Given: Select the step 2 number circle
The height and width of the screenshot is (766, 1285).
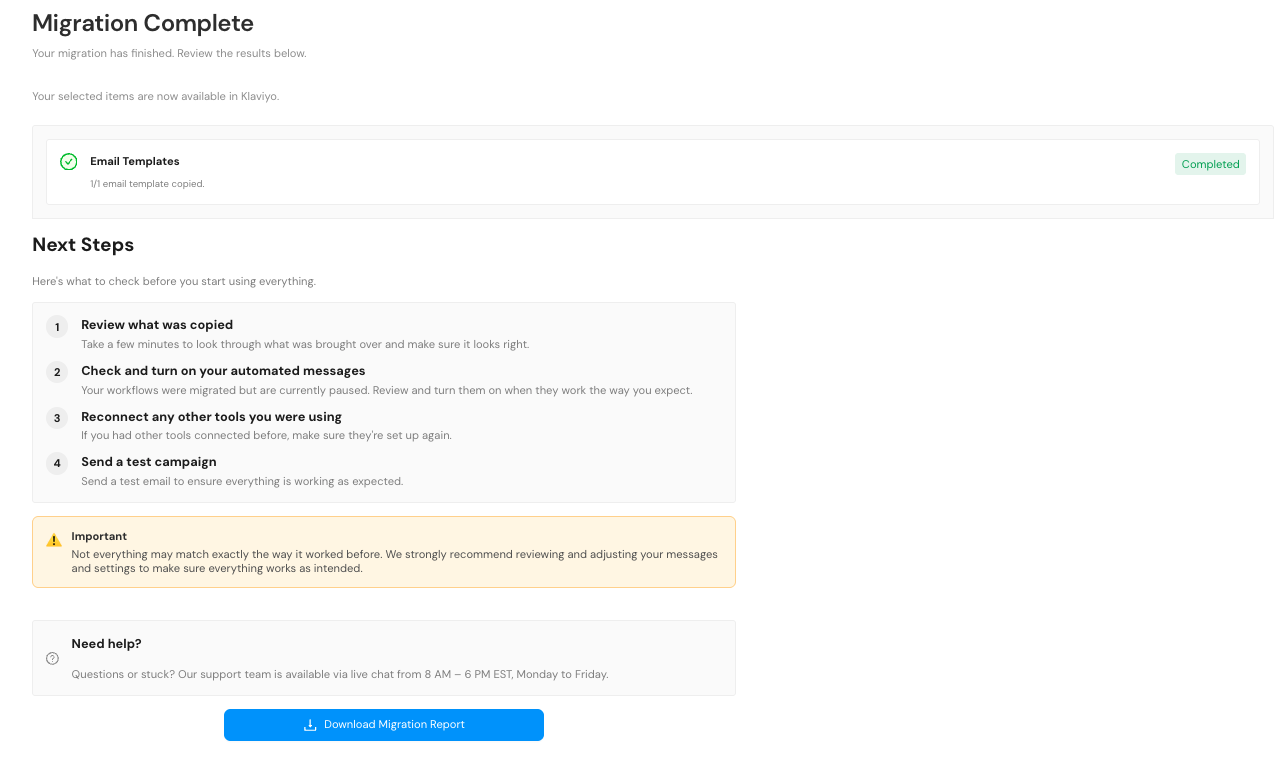Looking at the screenshot, I should point(56,372).
